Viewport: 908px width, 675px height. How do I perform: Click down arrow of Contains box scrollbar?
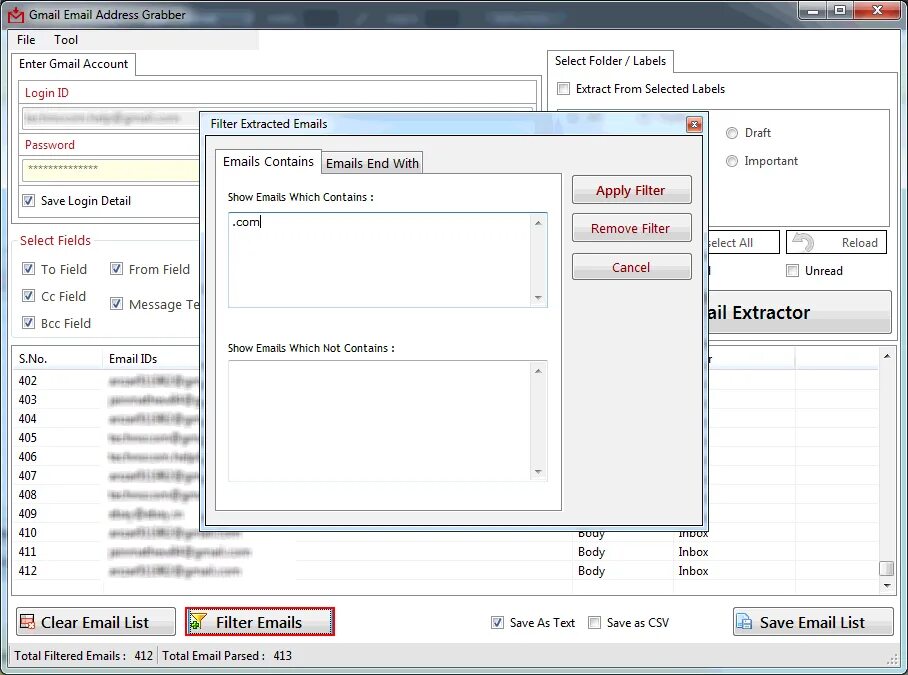click(x=539, y=298)
